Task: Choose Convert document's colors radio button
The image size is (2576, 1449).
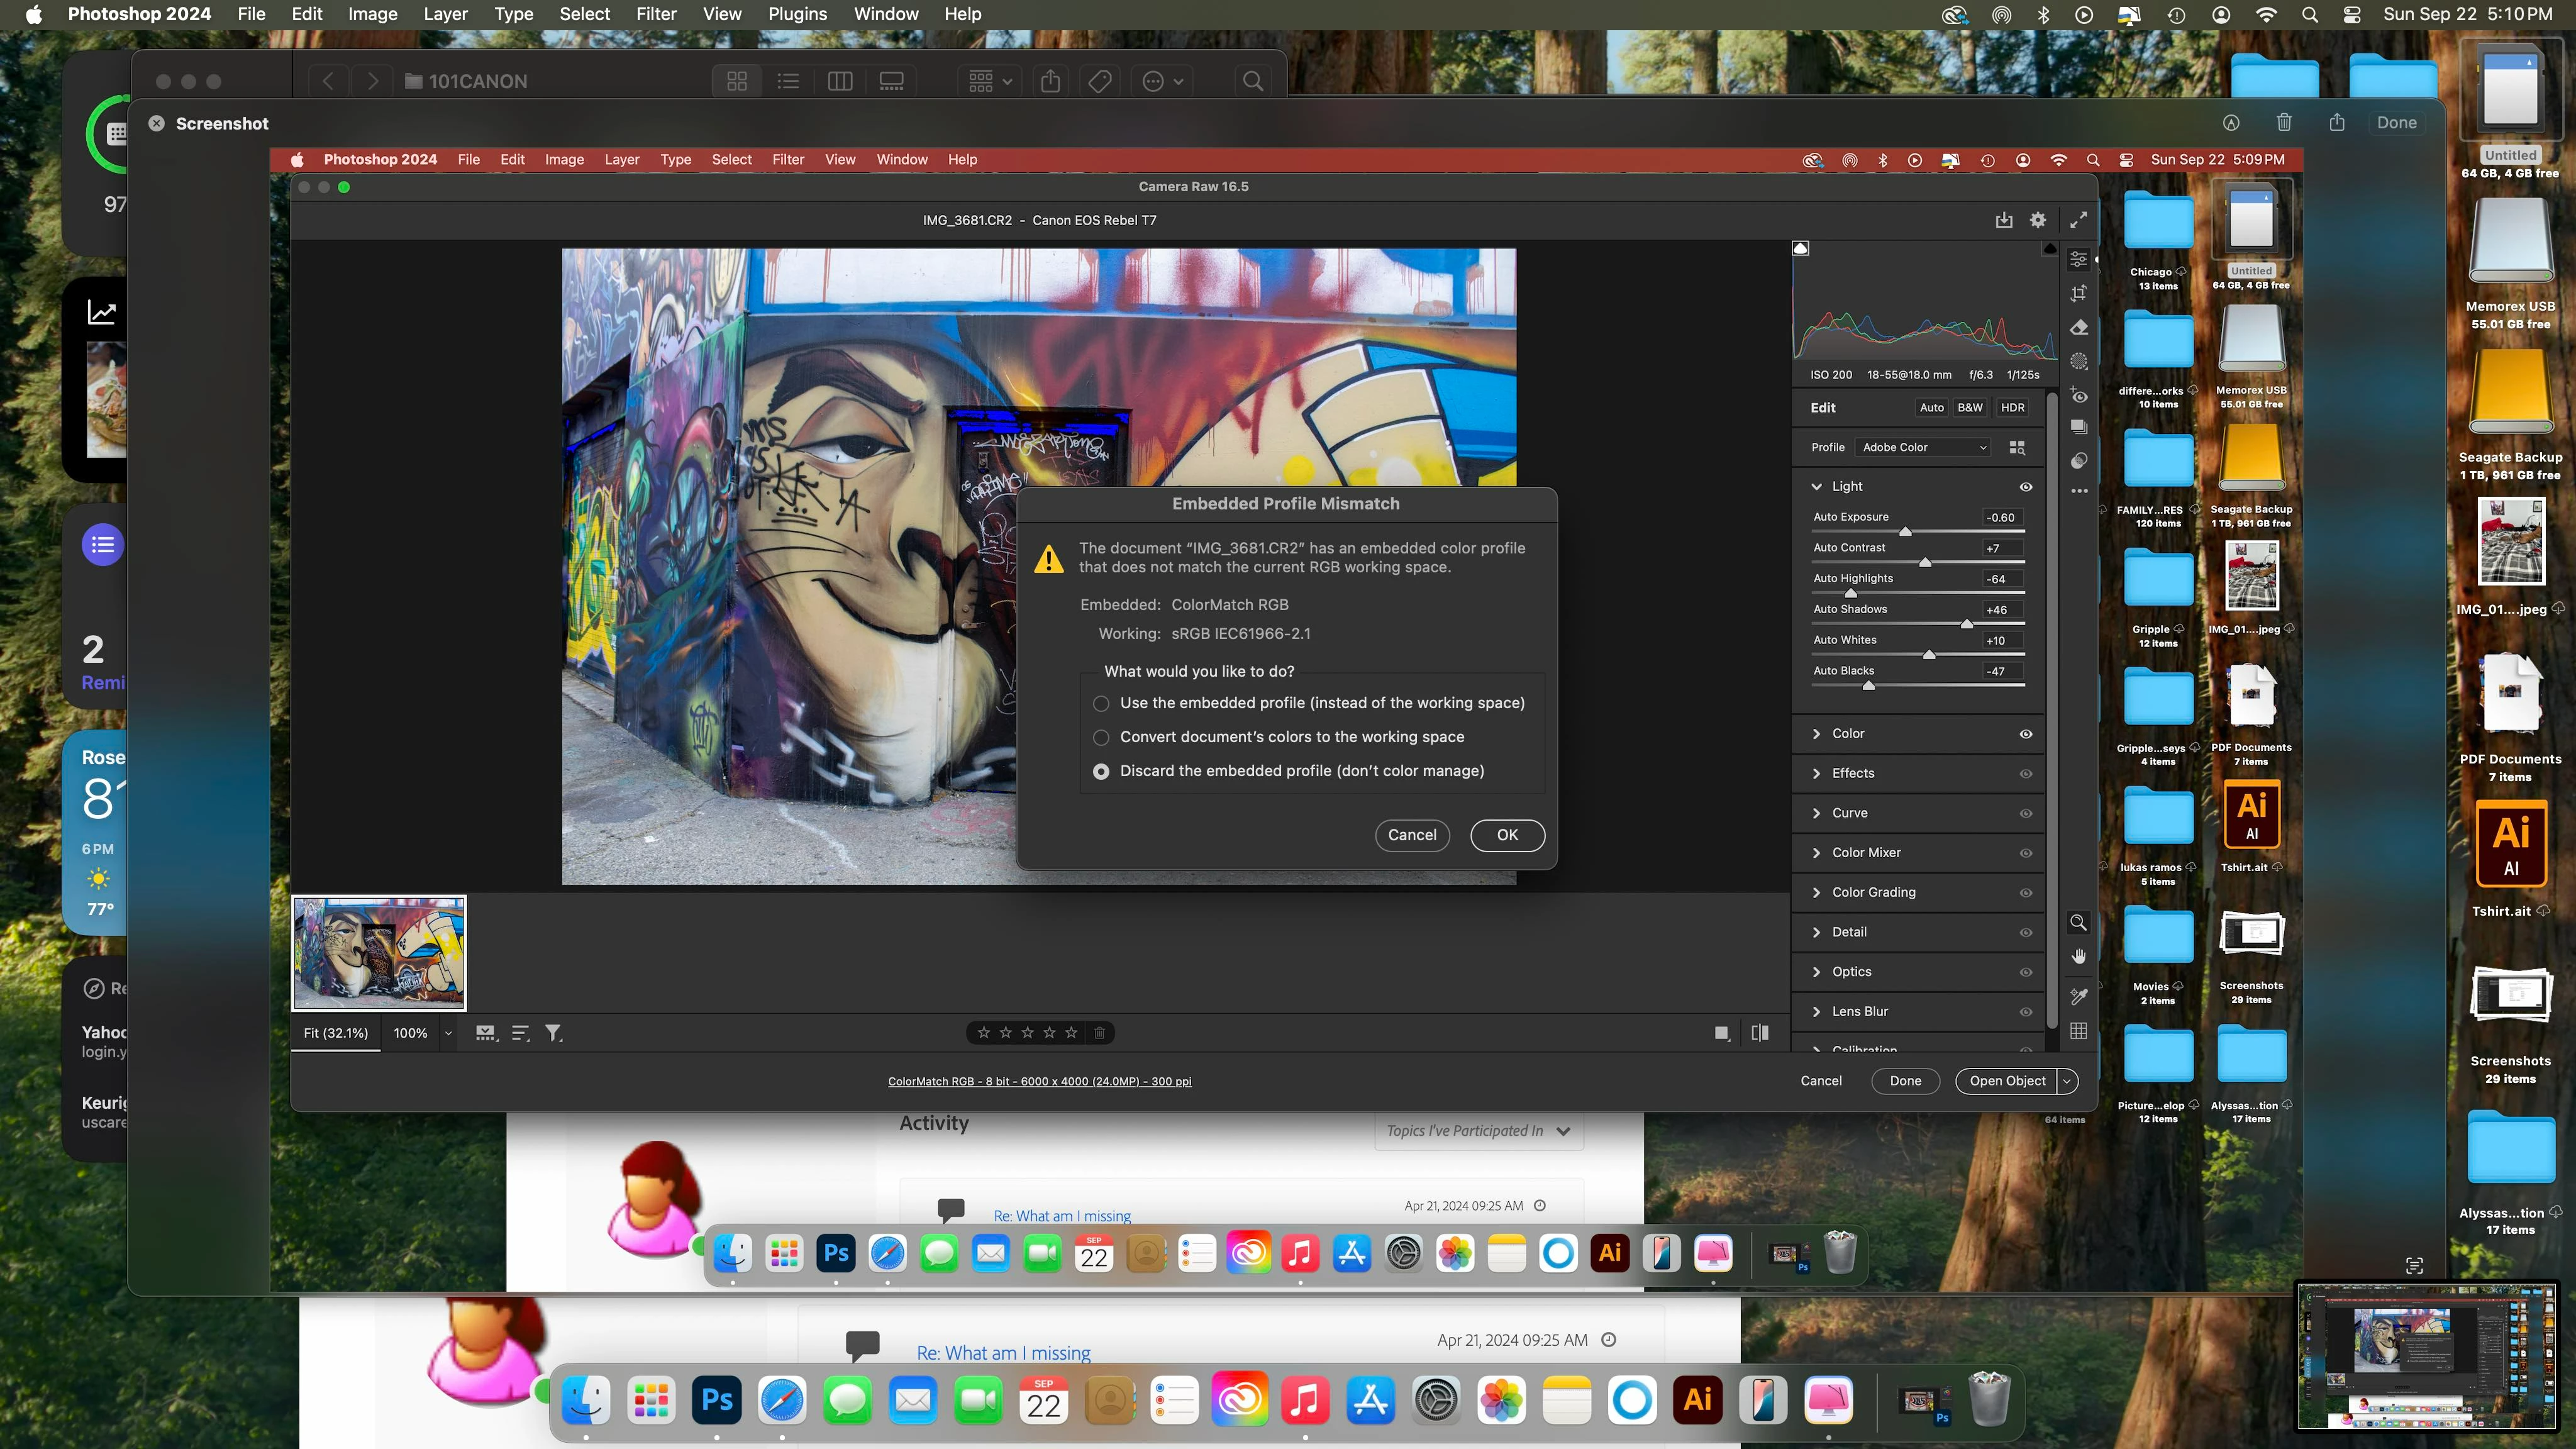Action: click(1101, 737)
